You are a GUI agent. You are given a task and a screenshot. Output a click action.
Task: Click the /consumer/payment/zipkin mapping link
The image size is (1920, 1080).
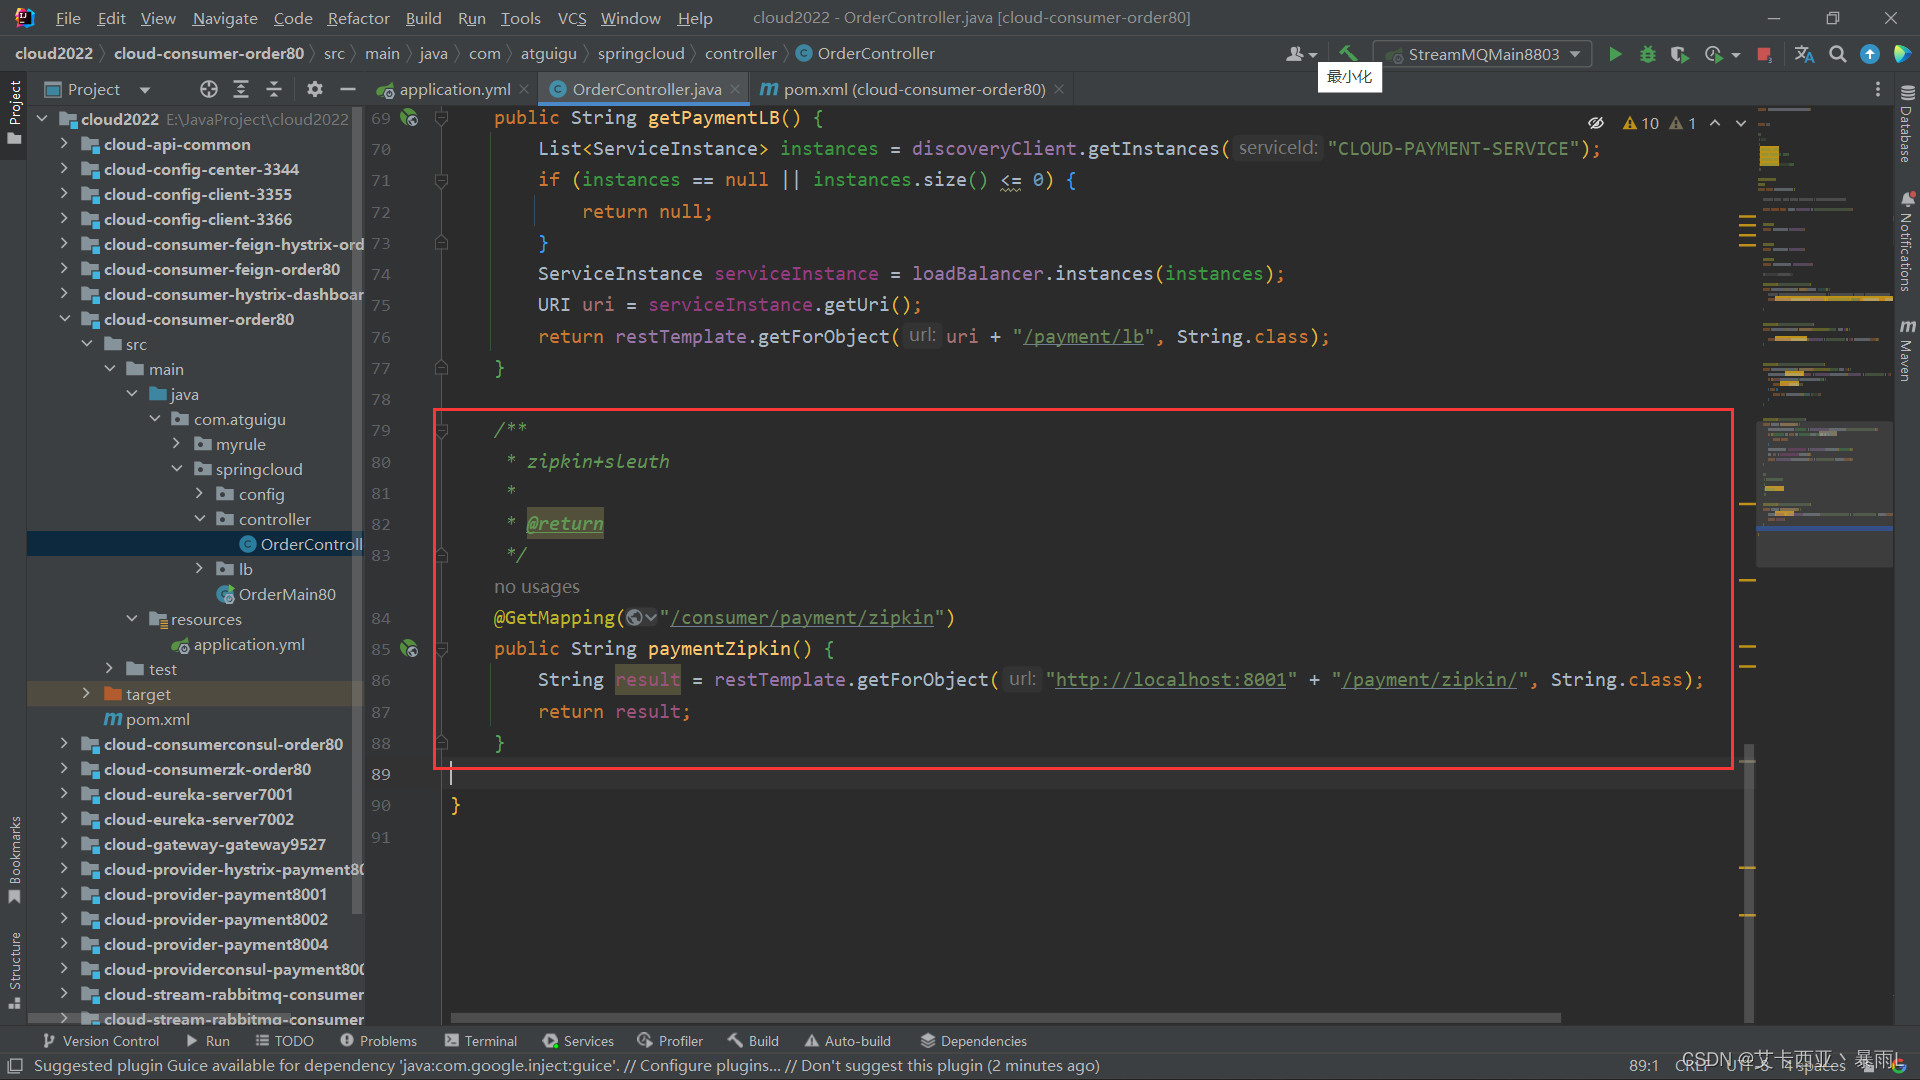(802, 618)
